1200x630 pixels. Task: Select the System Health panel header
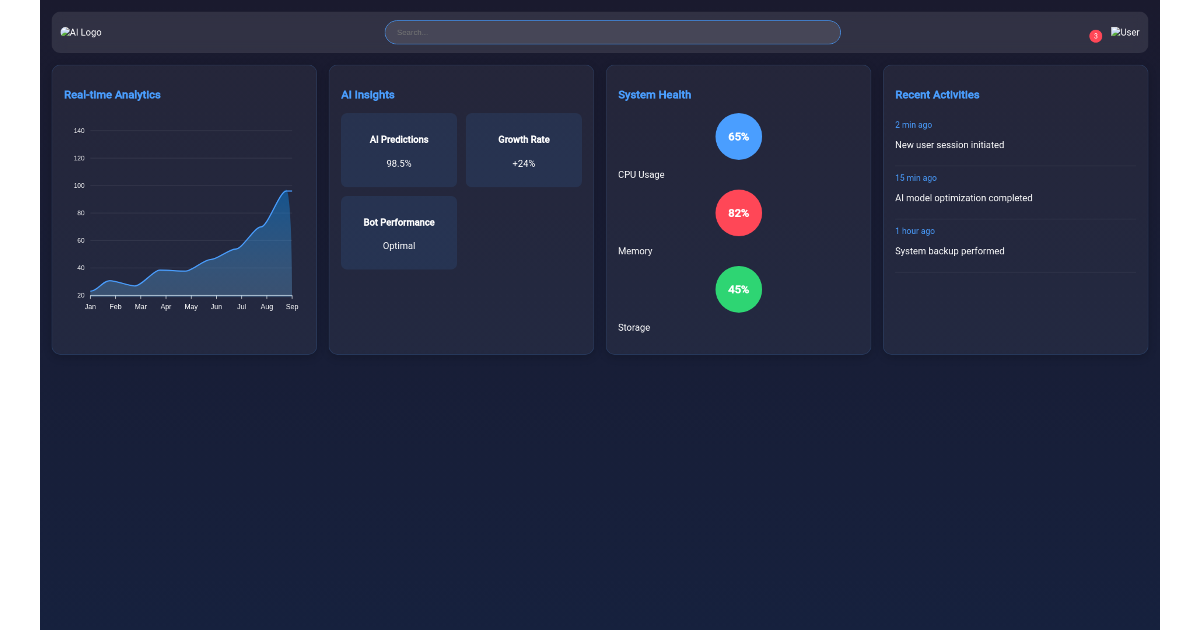pyautogui.click(x=654, y=94)
